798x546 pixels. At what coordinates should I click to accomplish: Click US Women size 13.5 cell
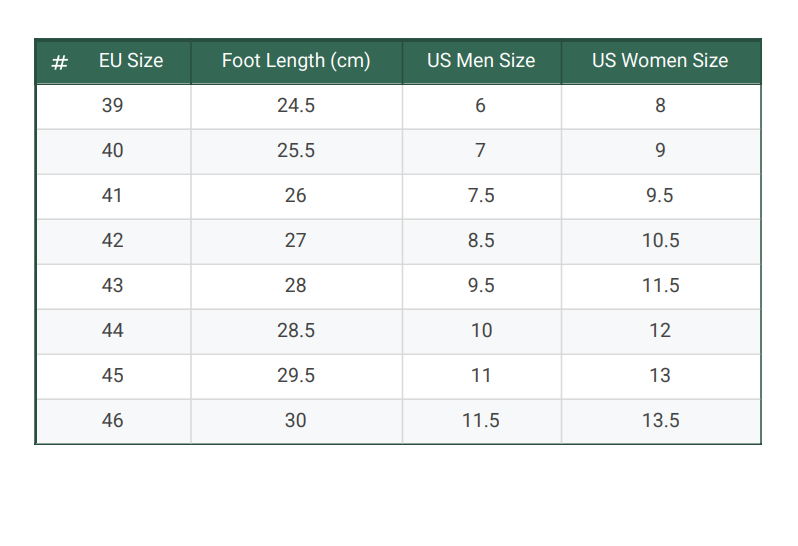pyautogui.click(x=661, y=421)
